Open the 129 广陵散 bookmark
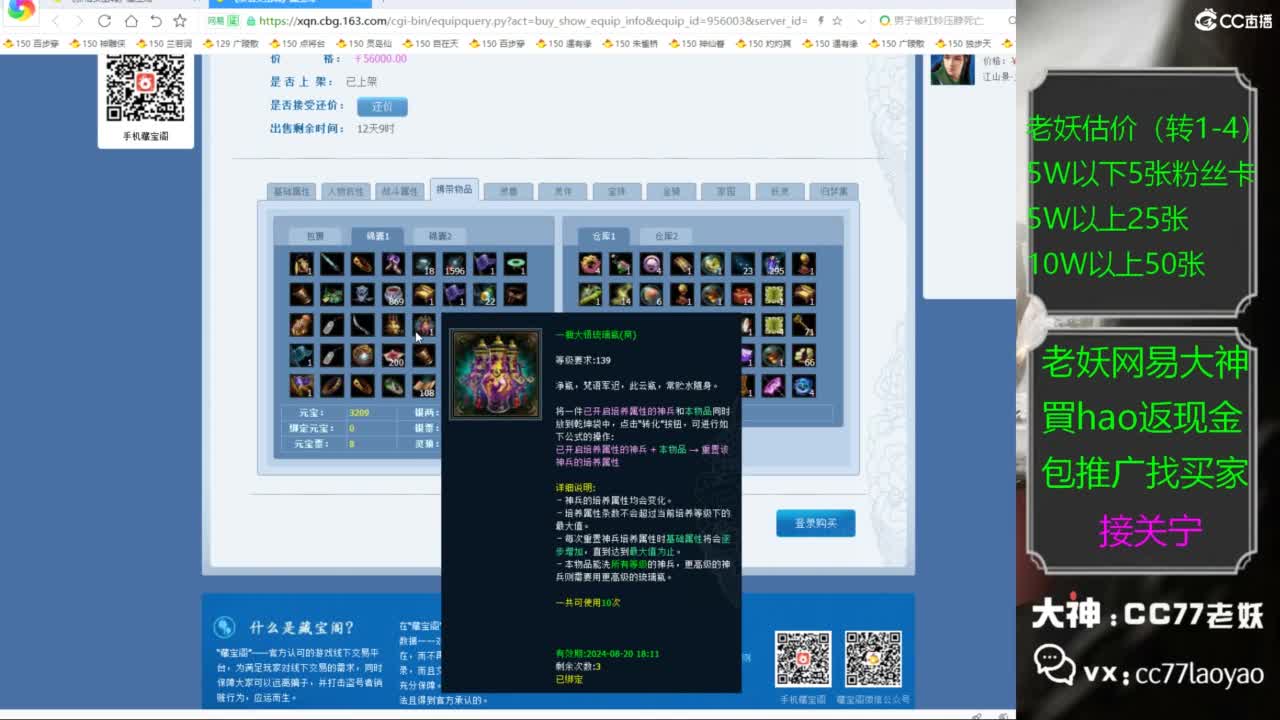 (x=230, y=44)
